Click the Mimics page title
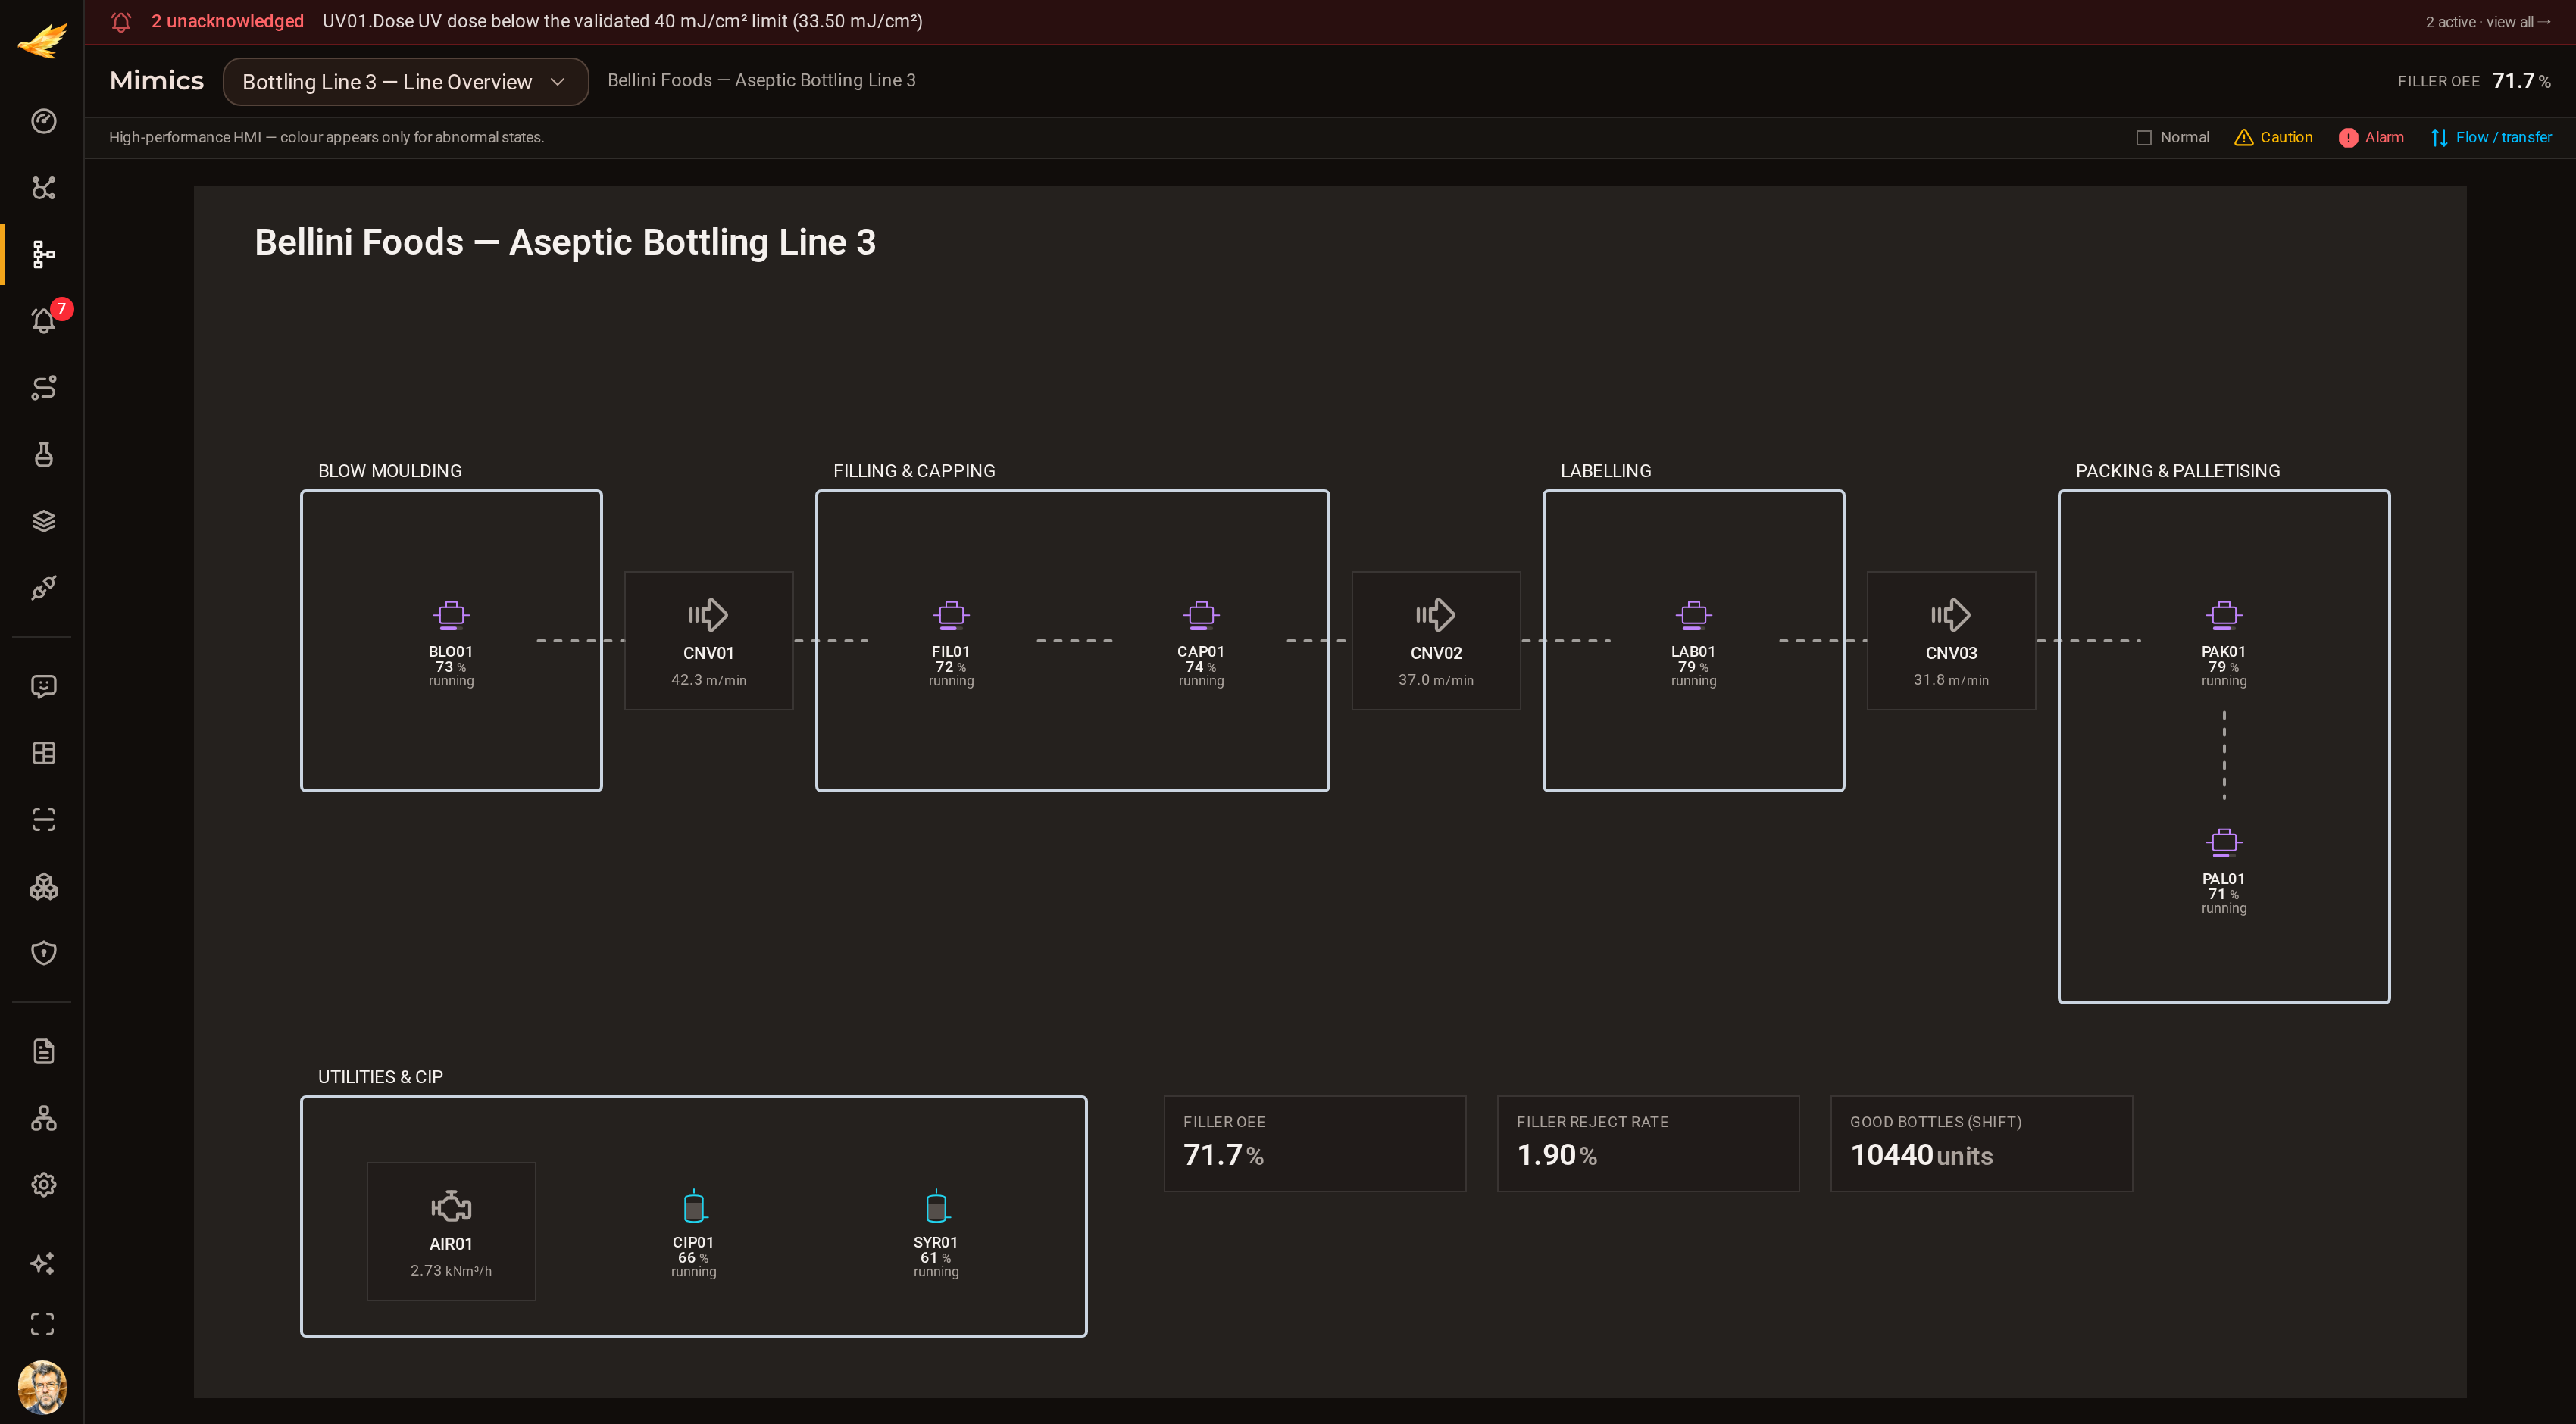The height and width of the screenshot is (1424, 2576). click(156, 81)
